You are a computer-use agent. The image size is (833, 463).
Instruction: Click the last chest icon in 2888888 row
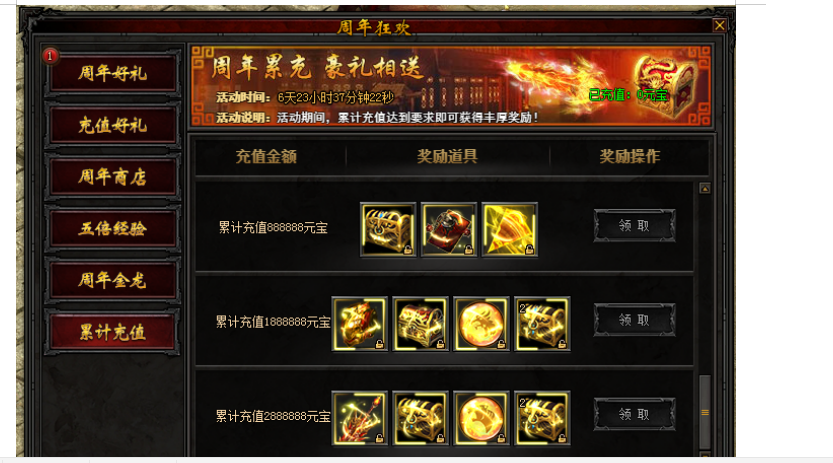(x=542, y=418)
